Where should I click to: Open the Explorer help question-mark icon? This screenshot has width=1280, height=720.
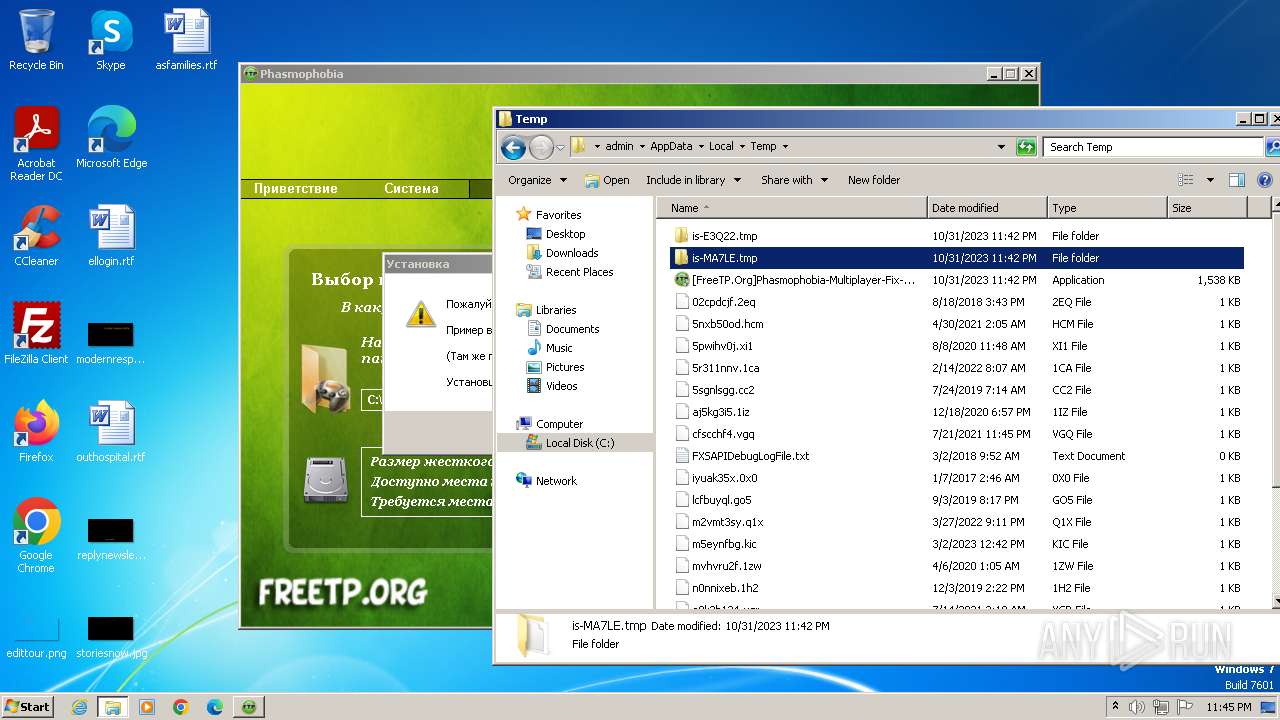(1264, 180)
